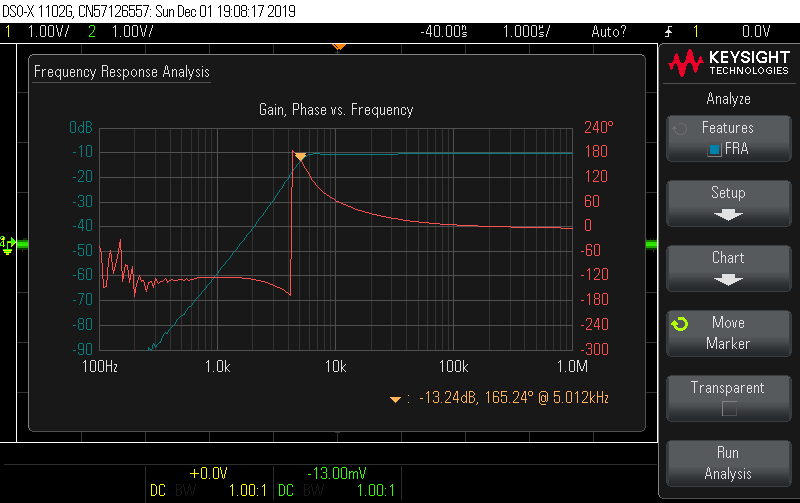Image resolution: width=800 pixels, height=503 pixels.
Task: Click the Keysight Technologies logo
Action: (727, 65)
